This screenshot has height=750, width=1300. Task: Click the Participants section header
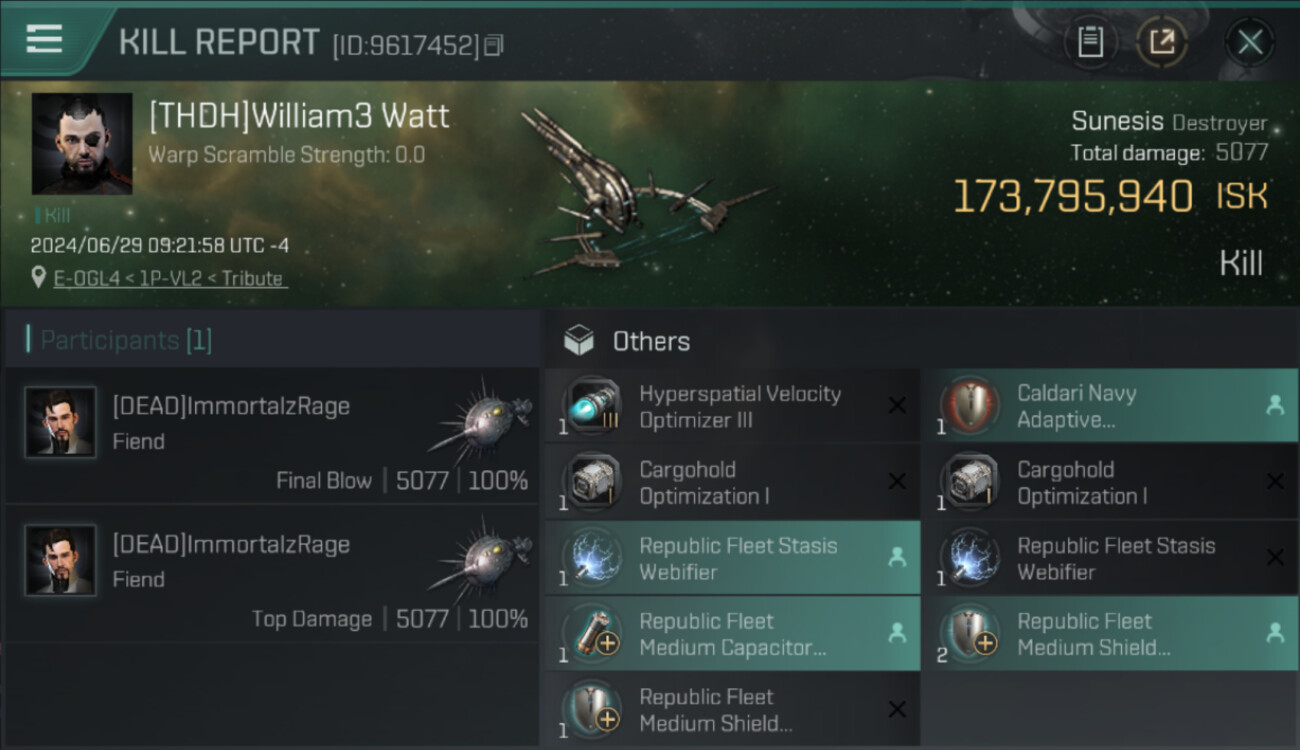pyautogui.click(x=126, y=340)
